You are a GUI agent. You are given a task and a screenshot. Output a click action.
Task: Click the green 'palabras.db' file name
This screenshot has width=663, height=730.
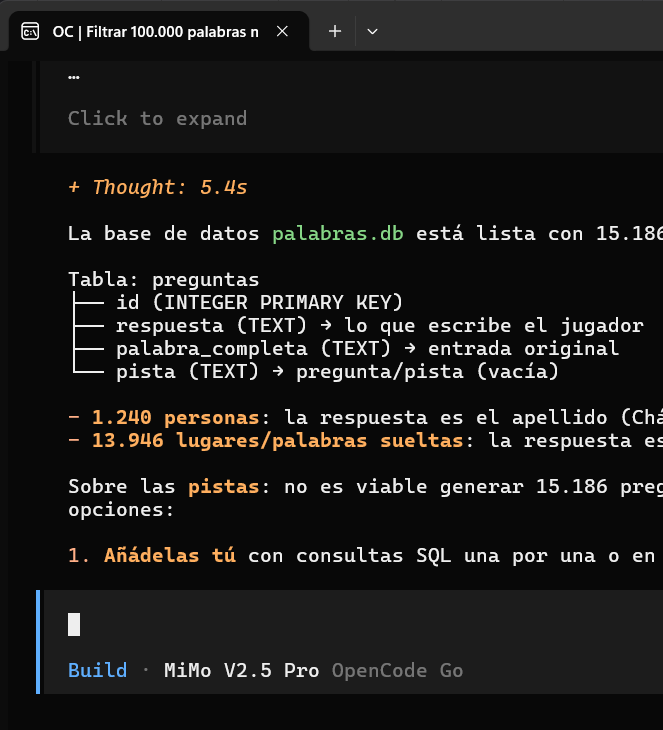338,233
